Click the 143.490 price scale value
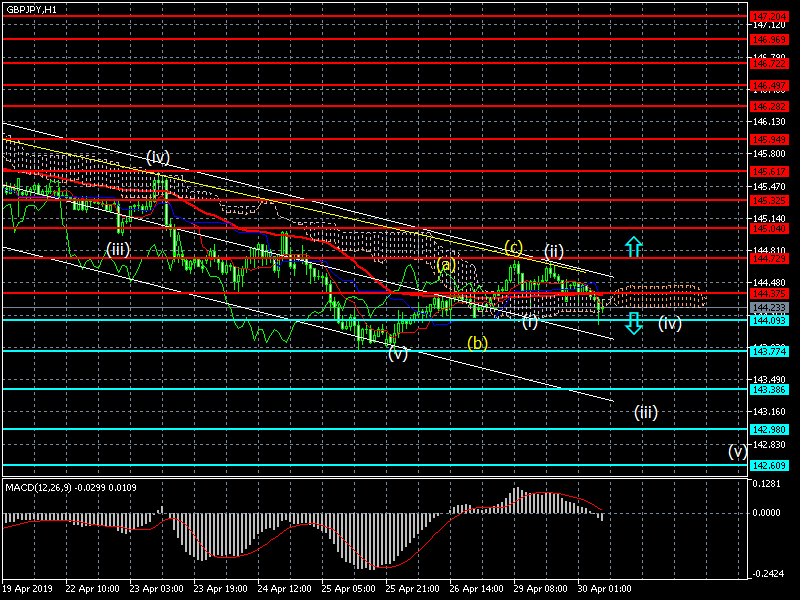 (769, 380)
